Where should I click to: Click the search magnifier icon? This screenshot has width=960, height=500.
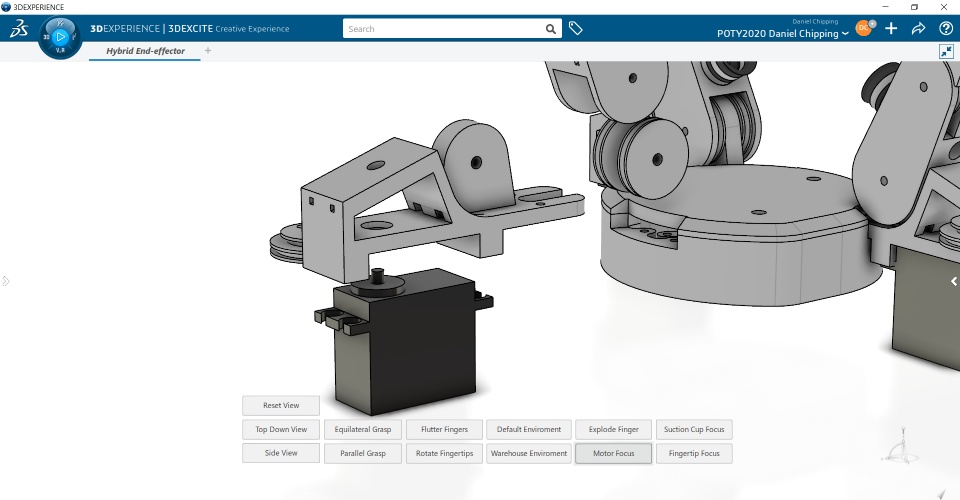550,29
